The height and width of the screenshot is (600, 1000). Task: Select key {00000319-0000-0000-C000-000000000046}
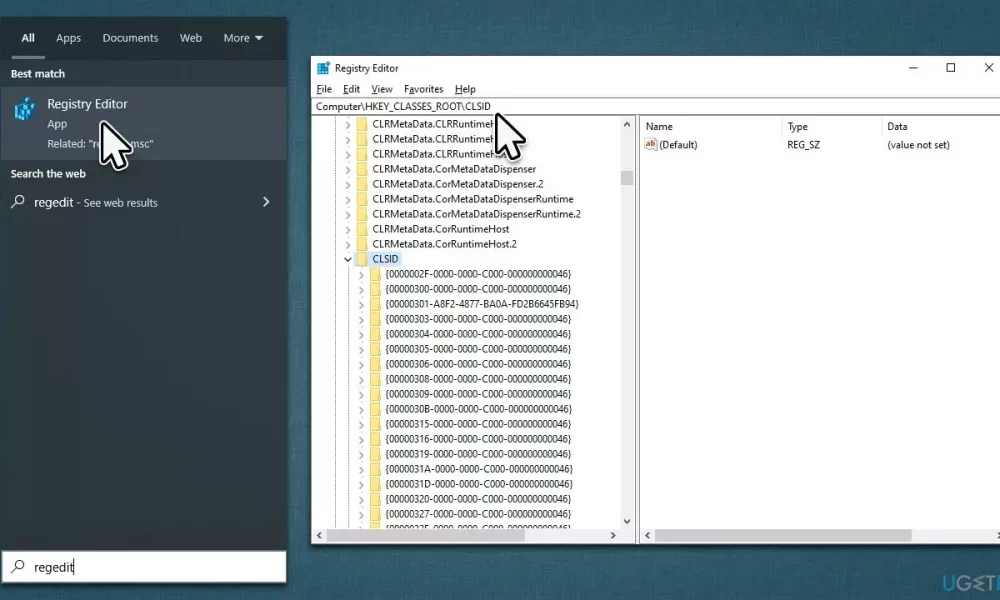pos(478,453)
